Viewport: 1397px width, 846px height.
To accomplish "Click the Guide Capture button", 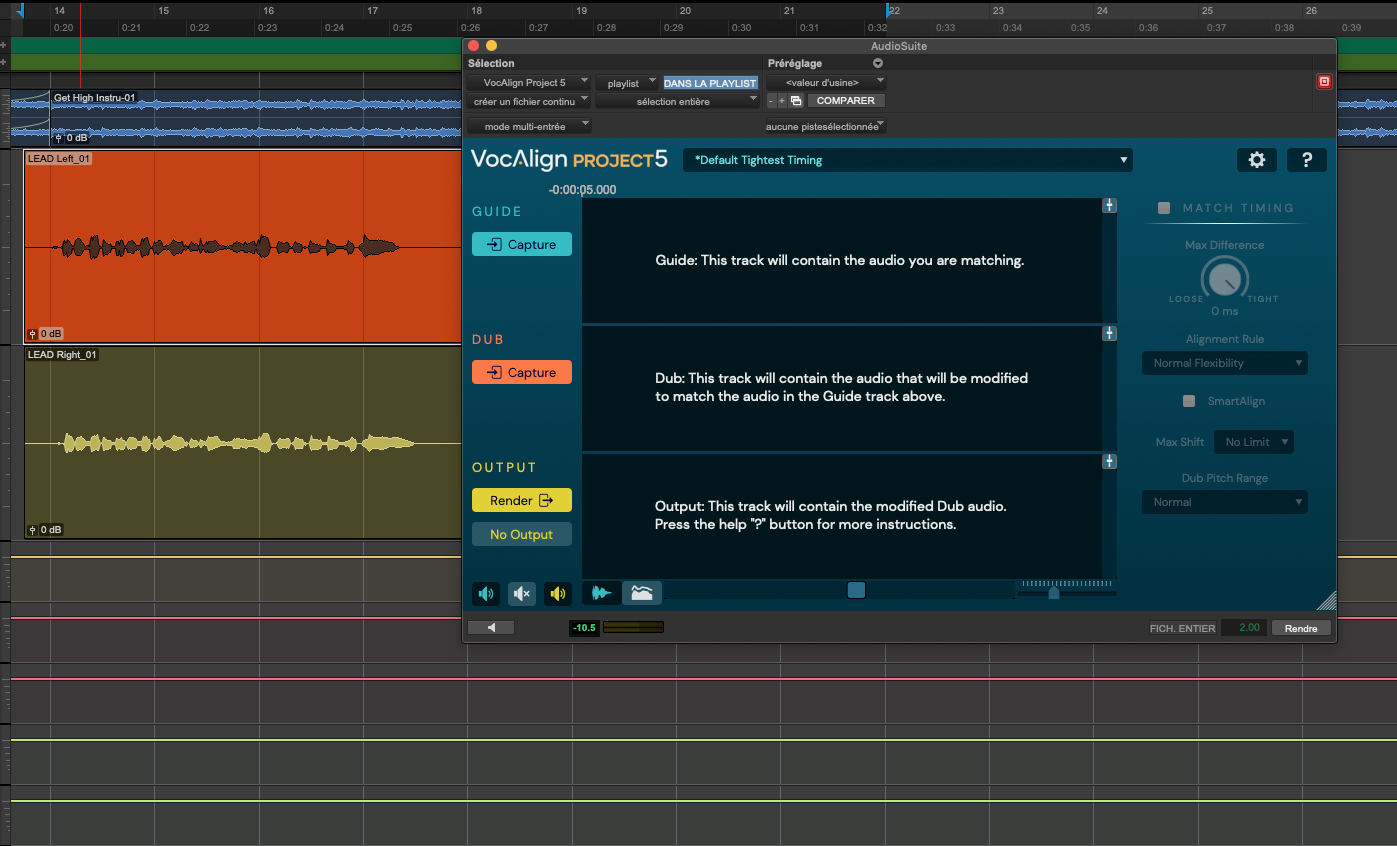I will click(522, 244).
